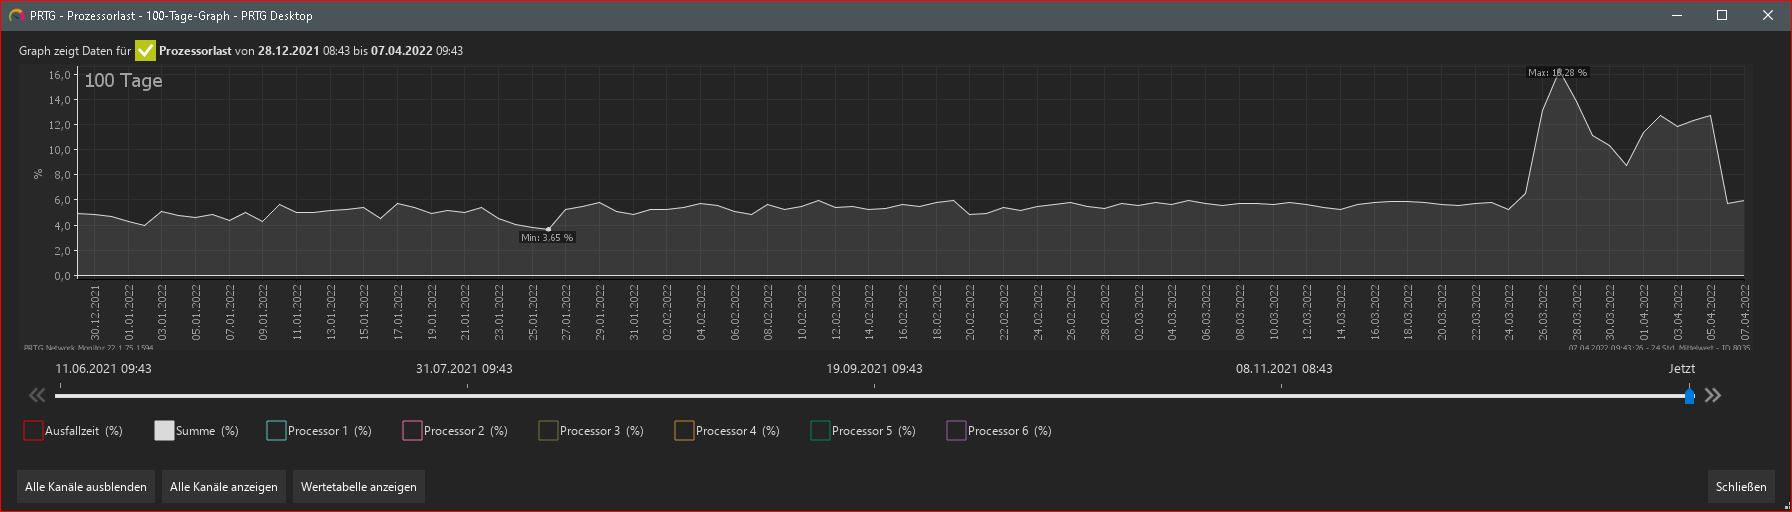This screenshot has width=1792, height=512.
Task: Open Wertetabelle anzeigen
Action: click(x=359, y=487)
